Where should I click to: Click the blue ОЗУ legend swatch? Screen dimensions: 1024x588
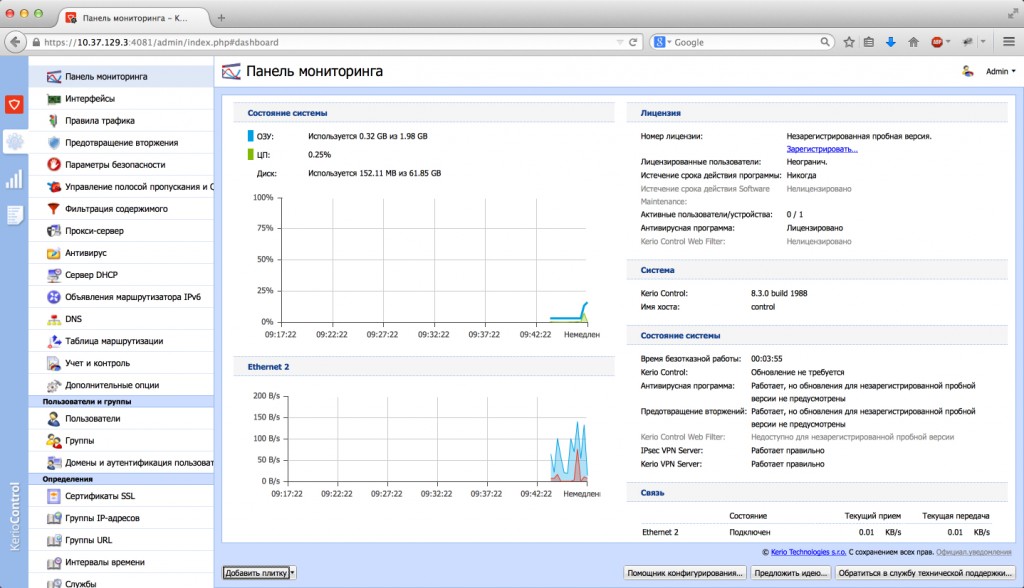click(250, 136)
